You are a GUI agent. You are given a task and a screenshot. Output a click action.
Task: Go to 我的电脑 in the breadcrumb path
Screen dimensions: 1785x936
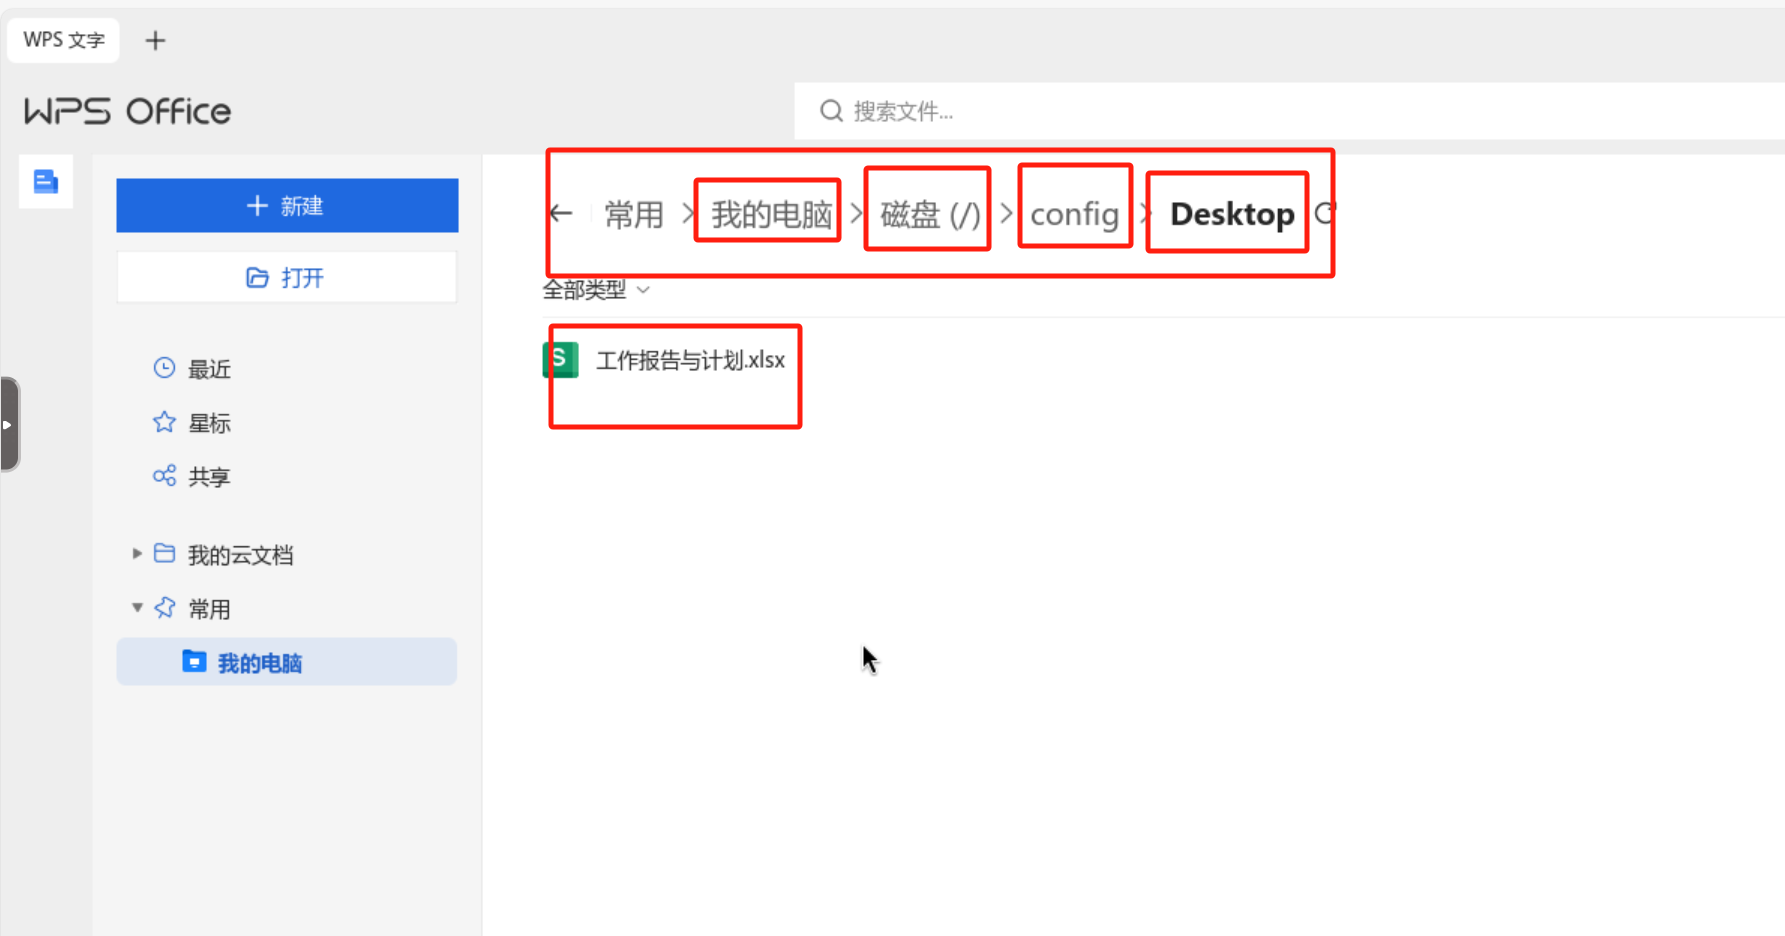[771, 214]
